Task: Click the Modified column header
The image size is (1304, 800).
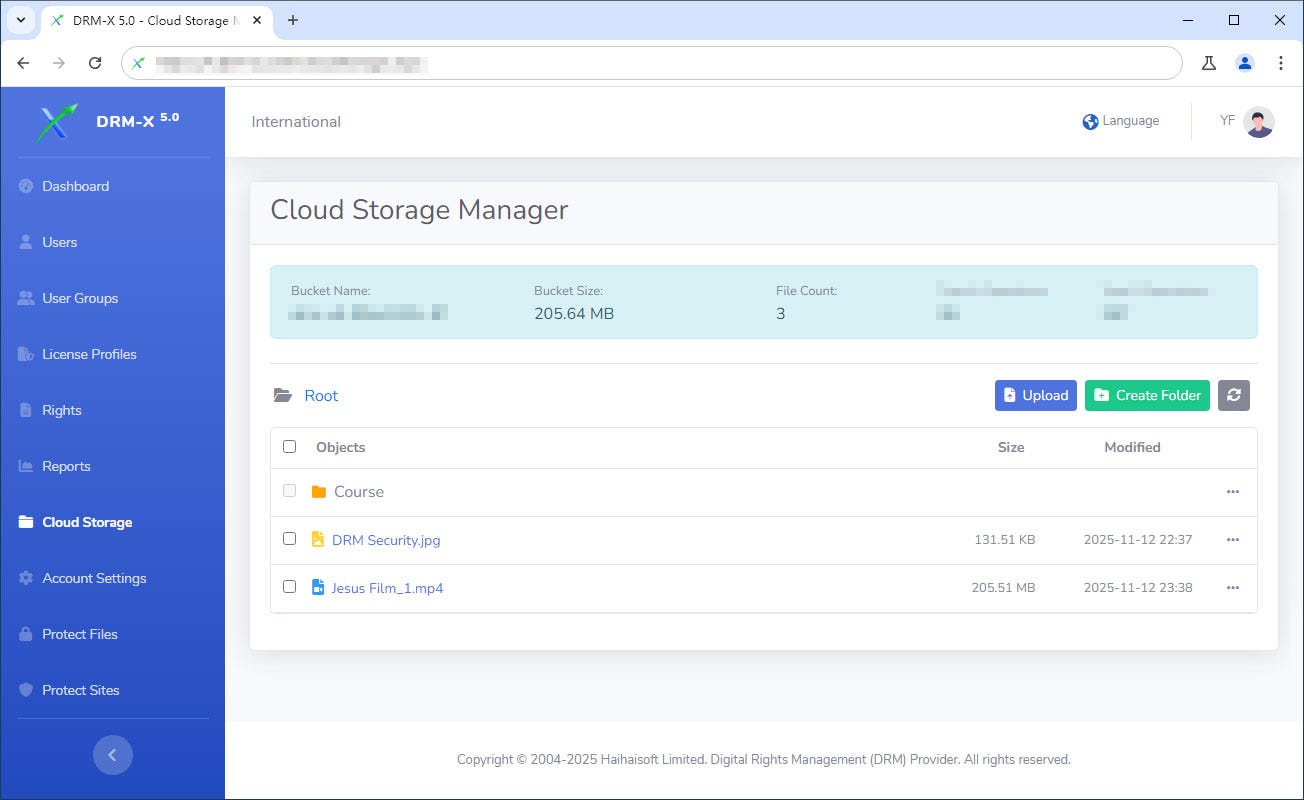Action: click(x=1132, y=447)
